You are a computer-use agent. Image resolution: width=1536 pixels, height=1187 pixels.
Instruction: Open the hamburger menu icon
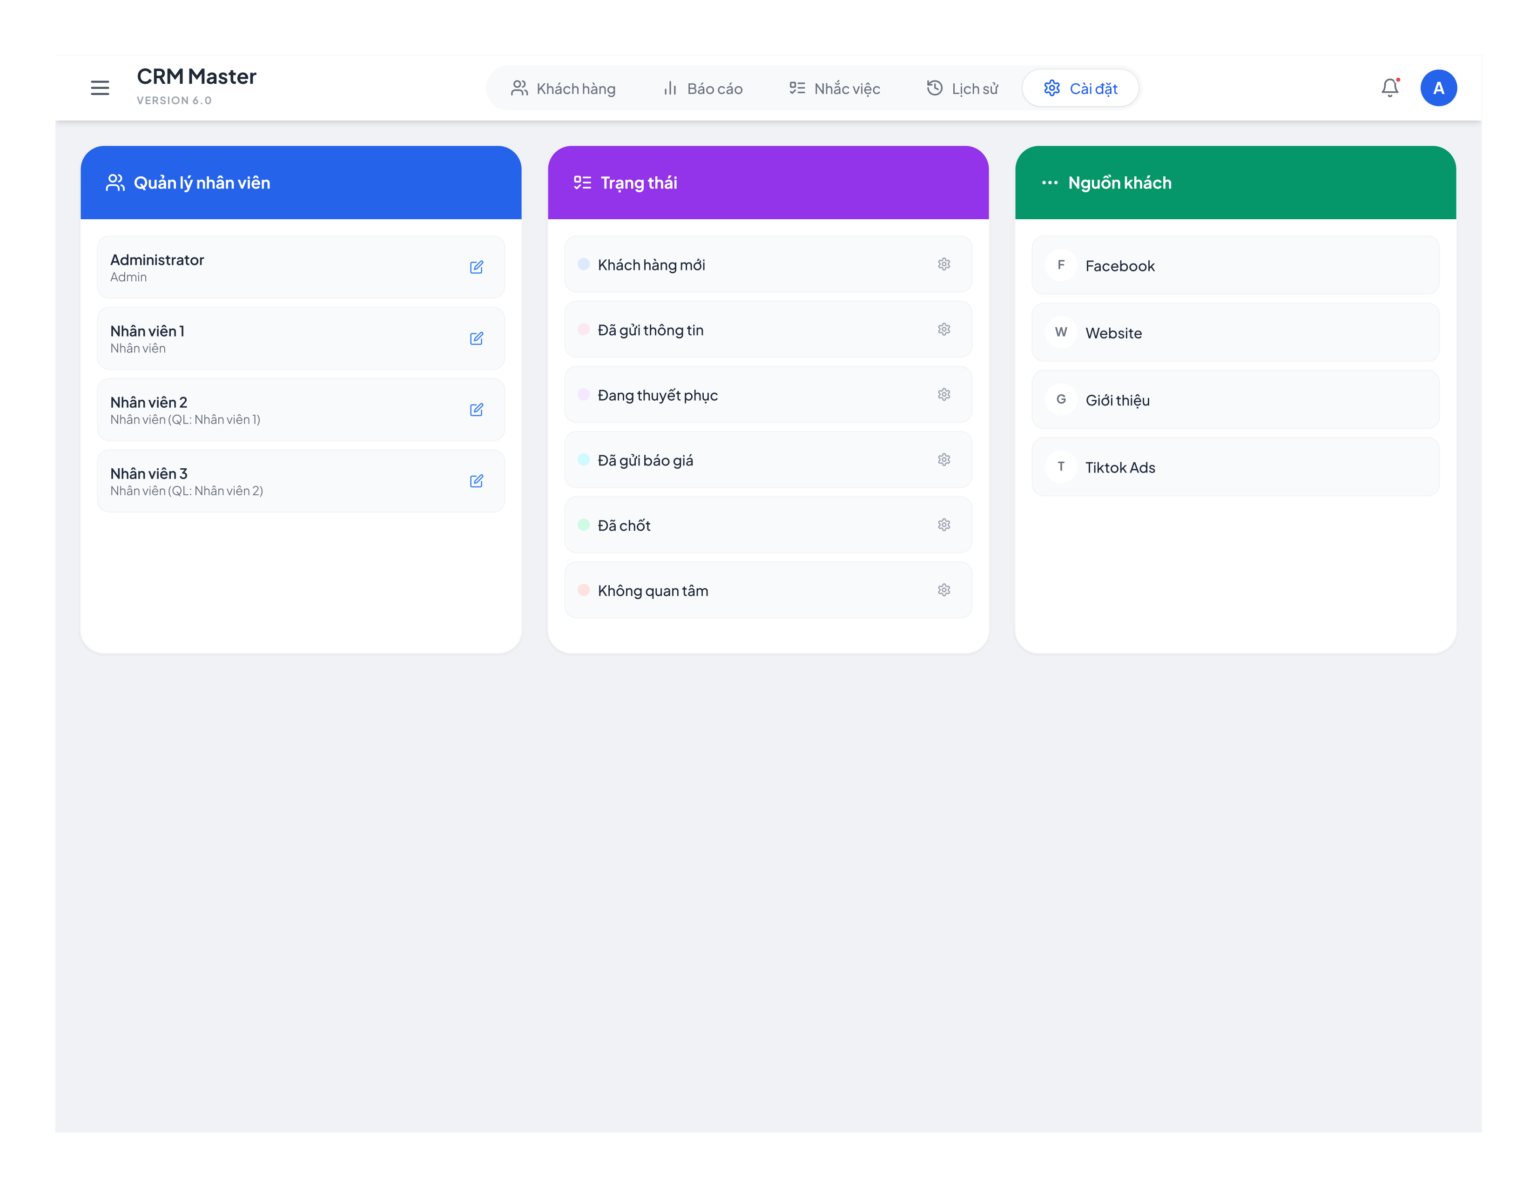click(100, 88)
